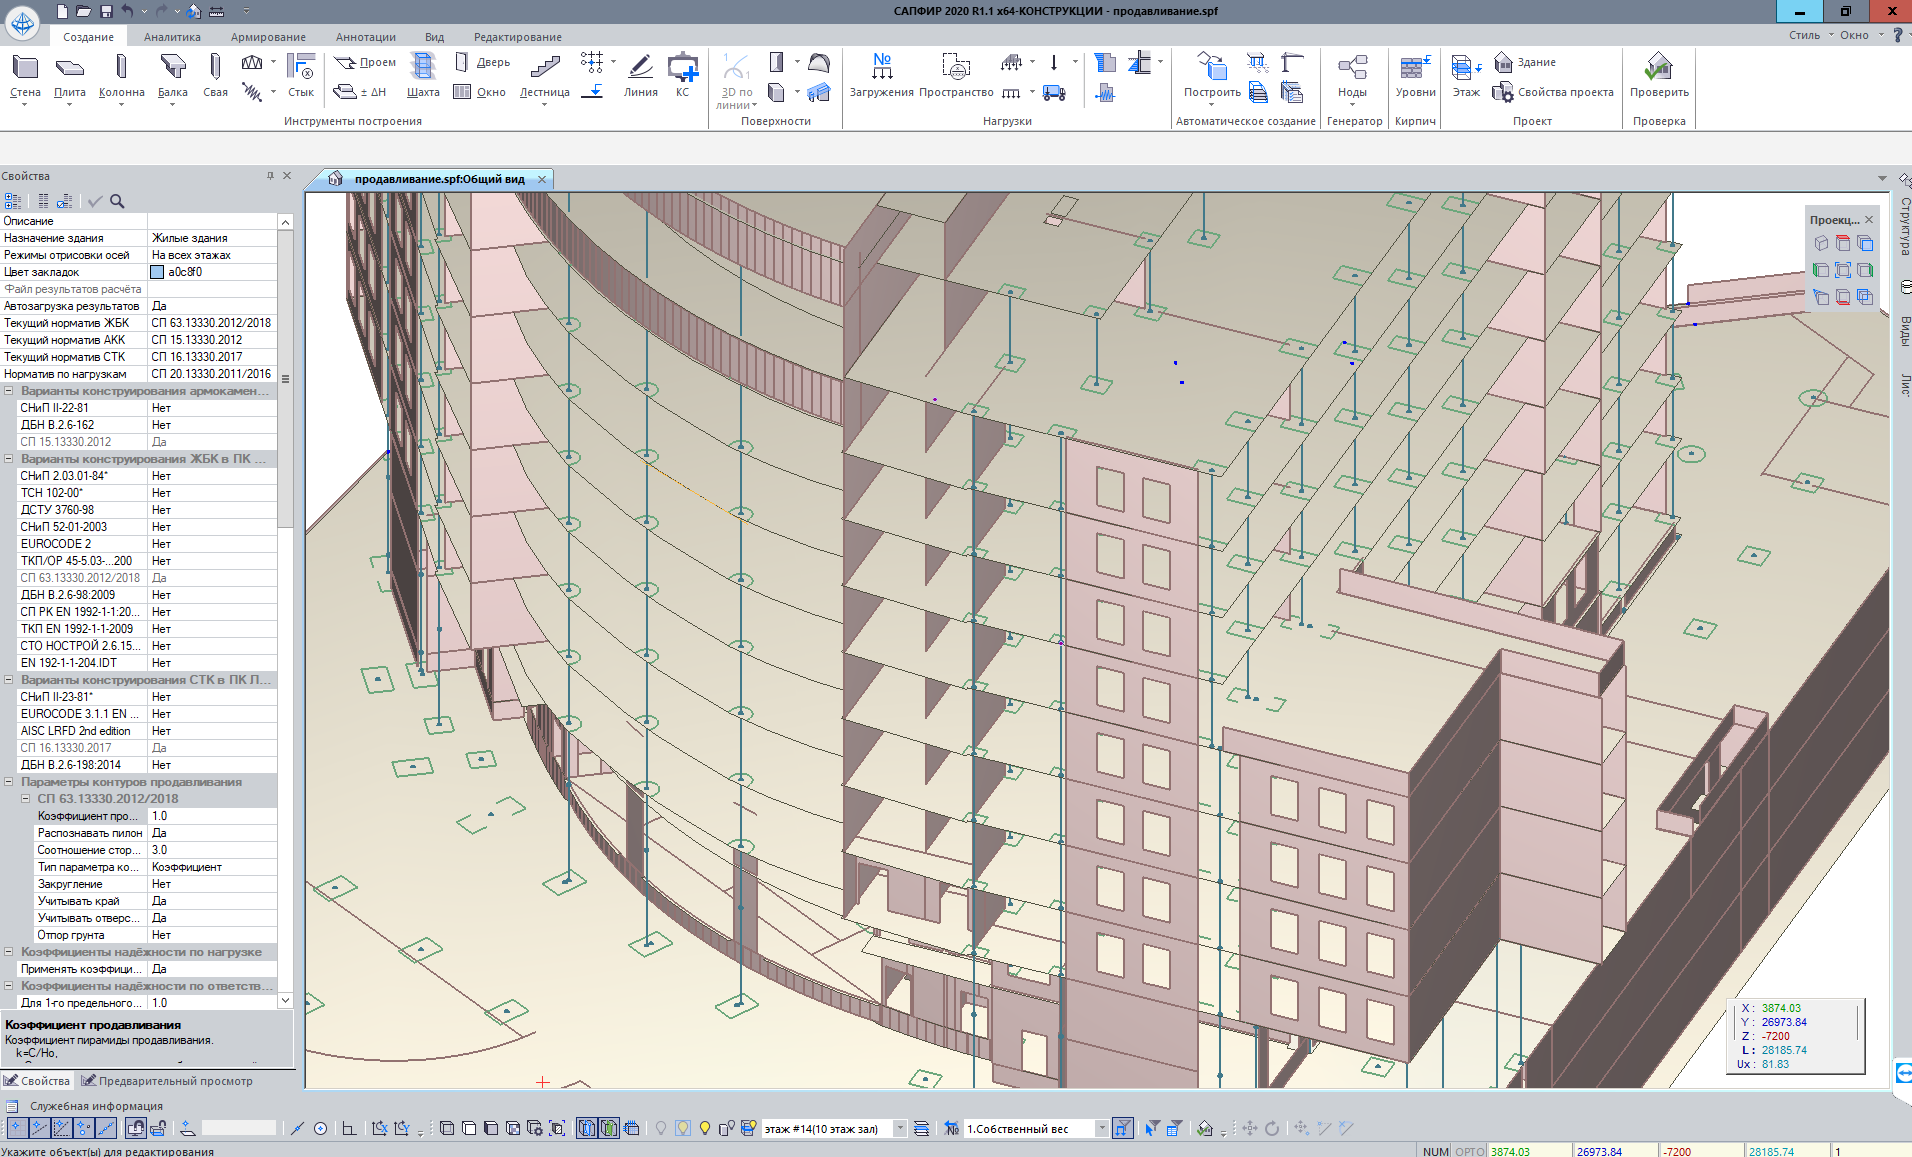1912x1157 pixels.
Task: Click the Коэффициент продавливания value field
Action: pyautogui.click(x=212, y=816)
